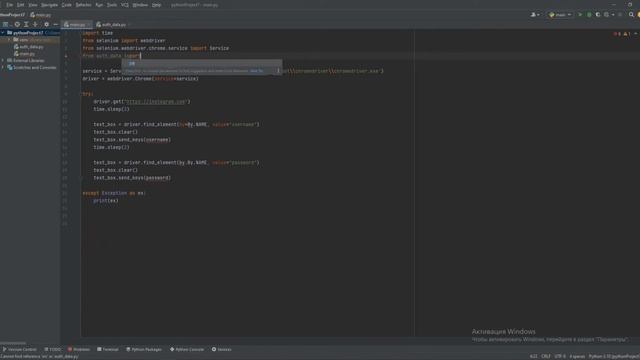Open the Terminal tool window
640x360 pixels.
click(x=108, y=349)
